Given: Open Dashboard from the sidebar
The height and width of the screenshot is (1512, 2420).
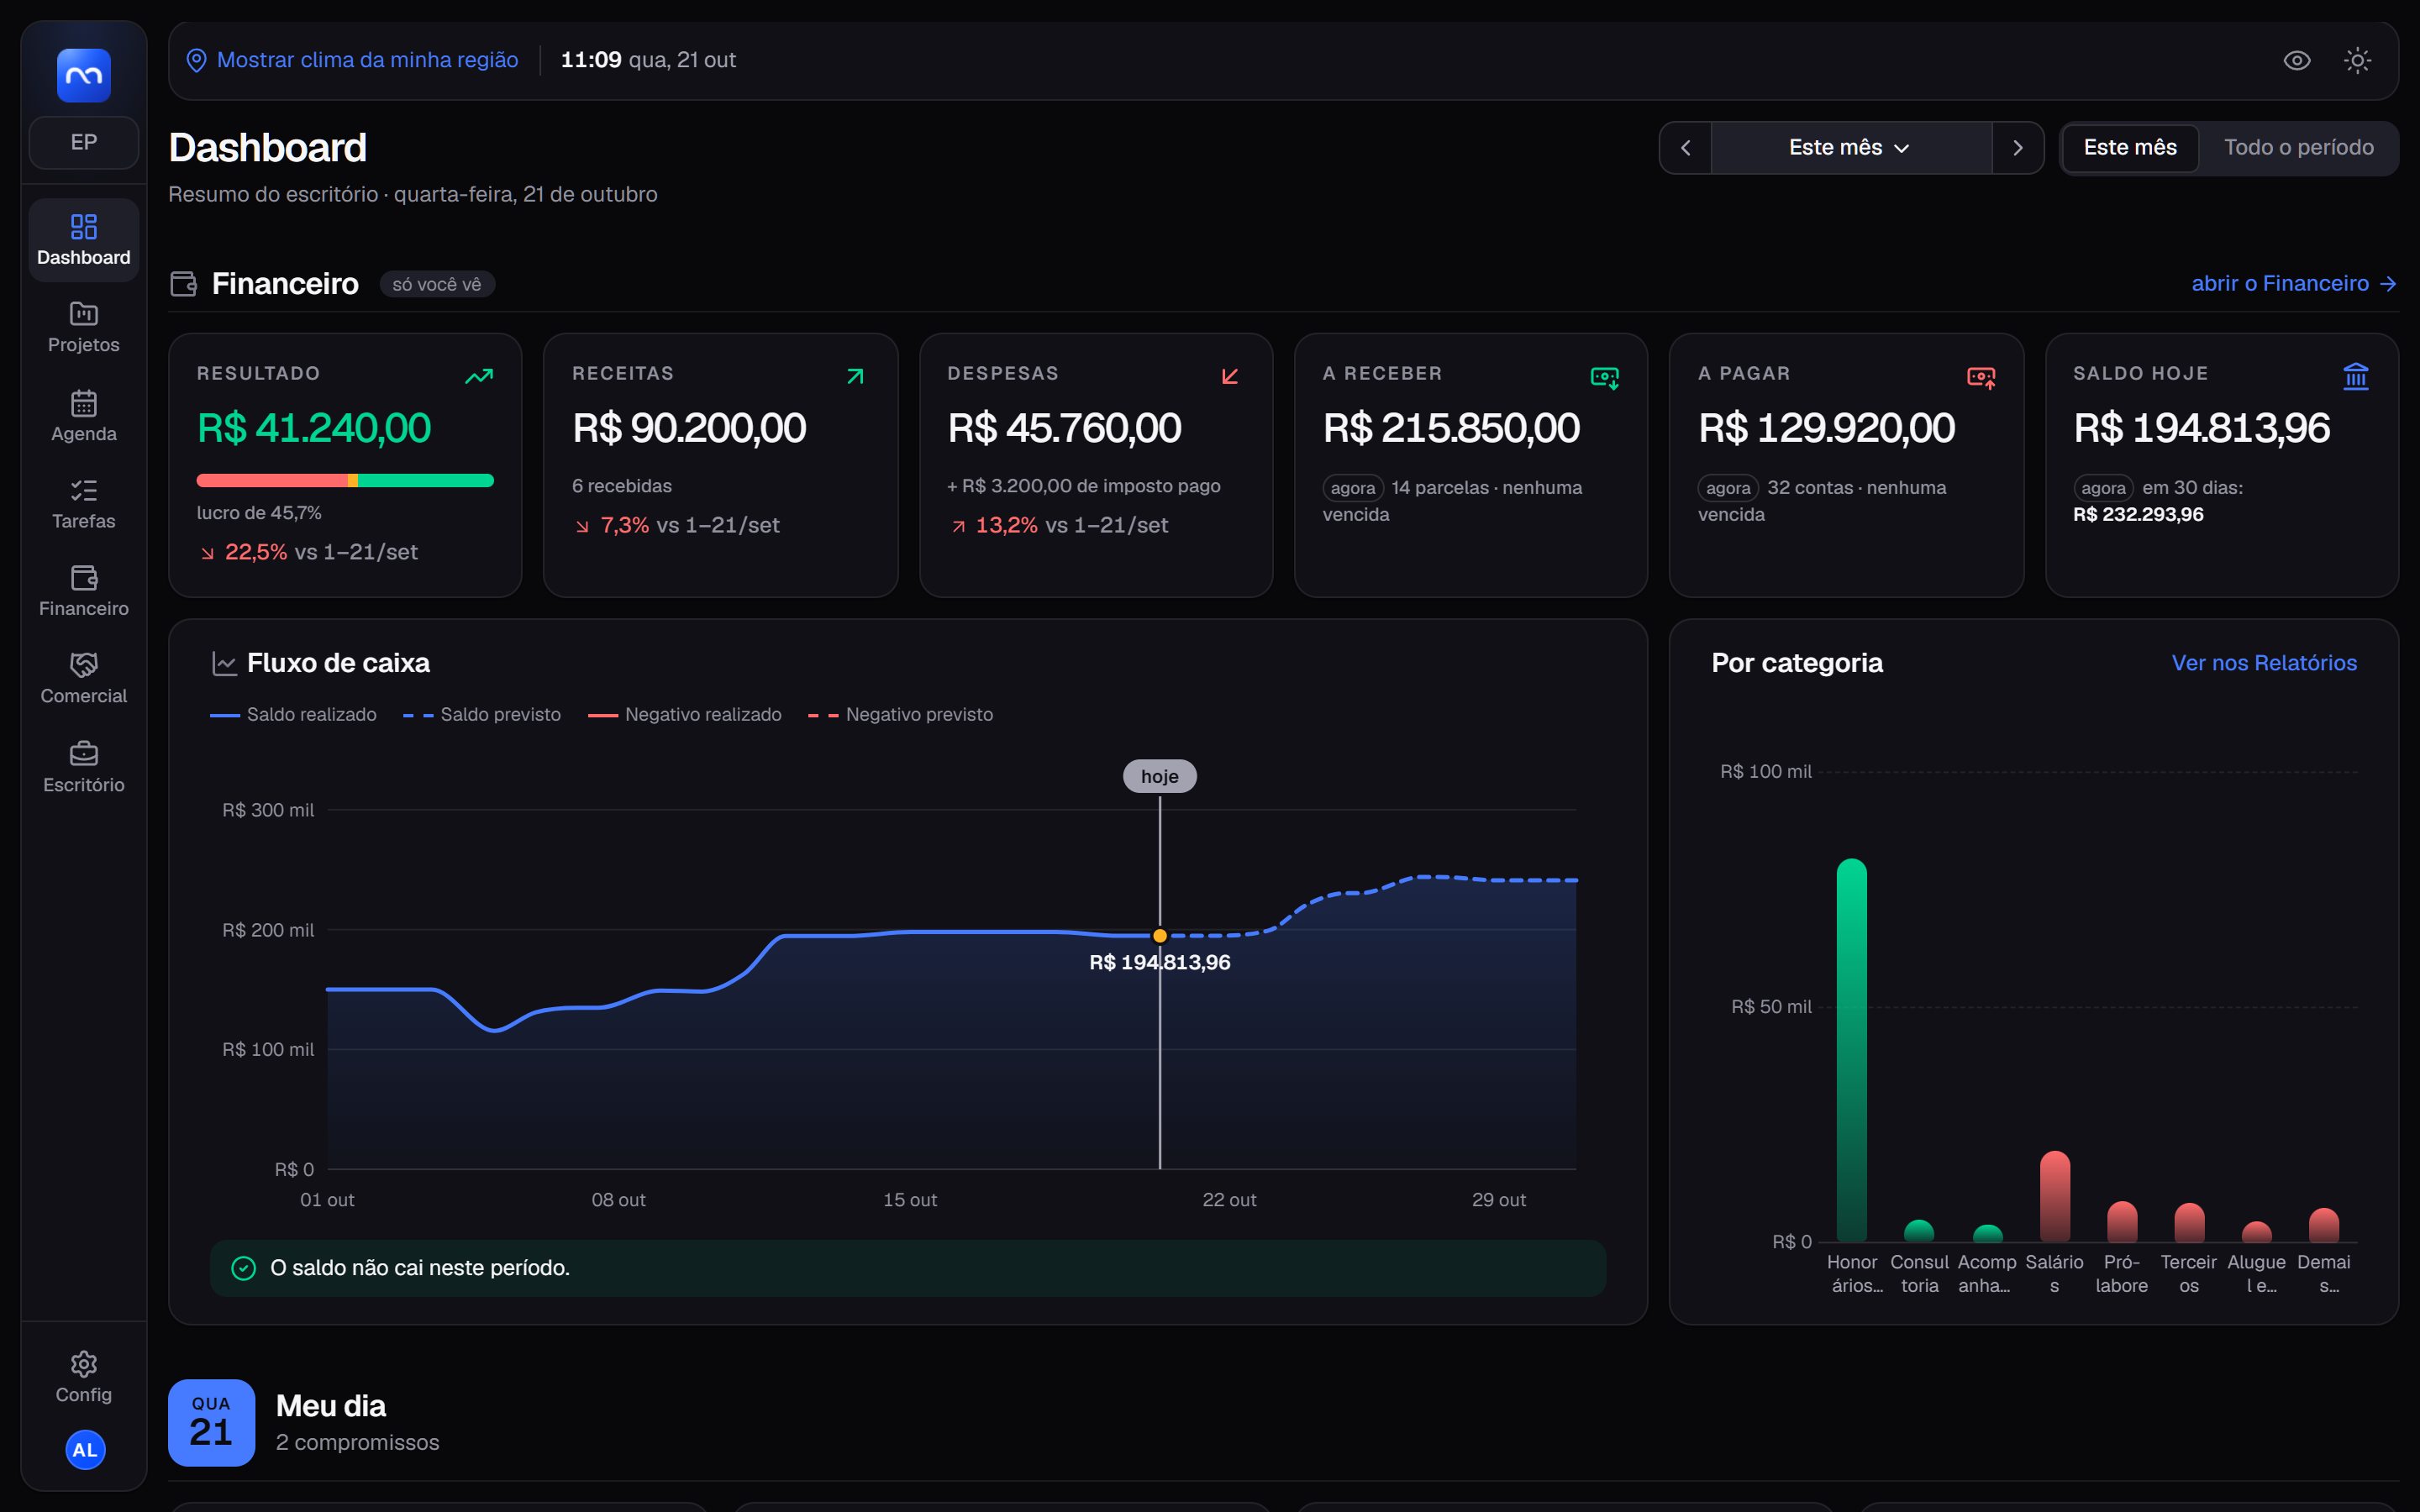Looking at the screenshot, I should click(84, 240).
